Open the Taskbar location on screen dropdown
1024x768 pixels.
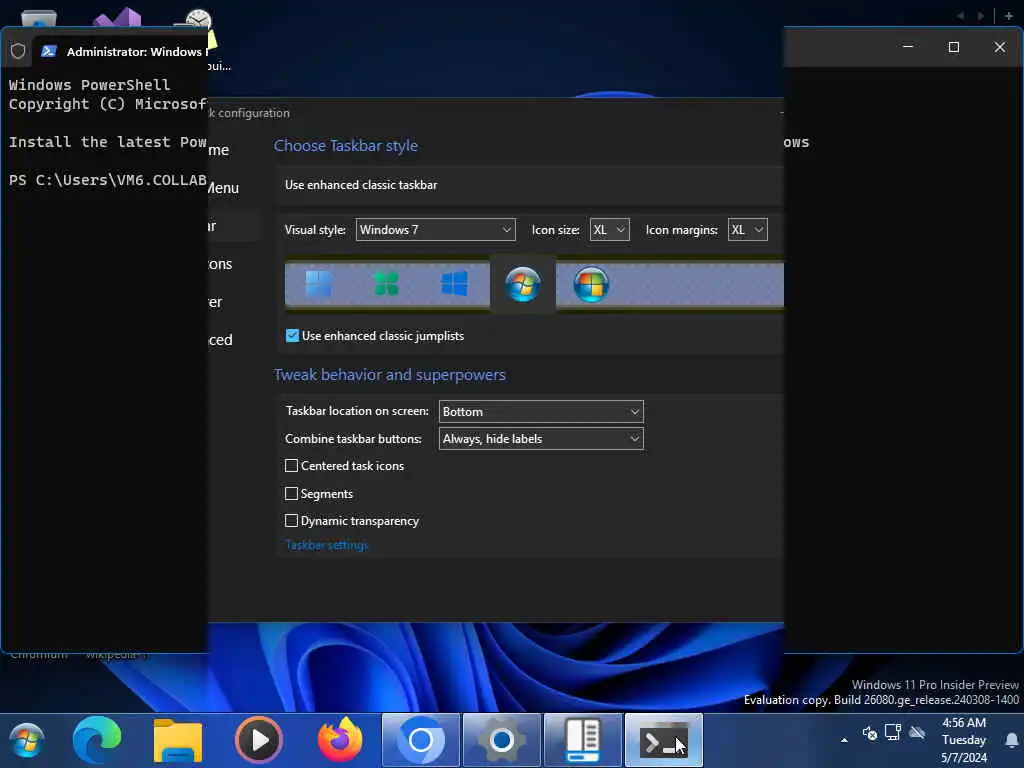(541, 411)
